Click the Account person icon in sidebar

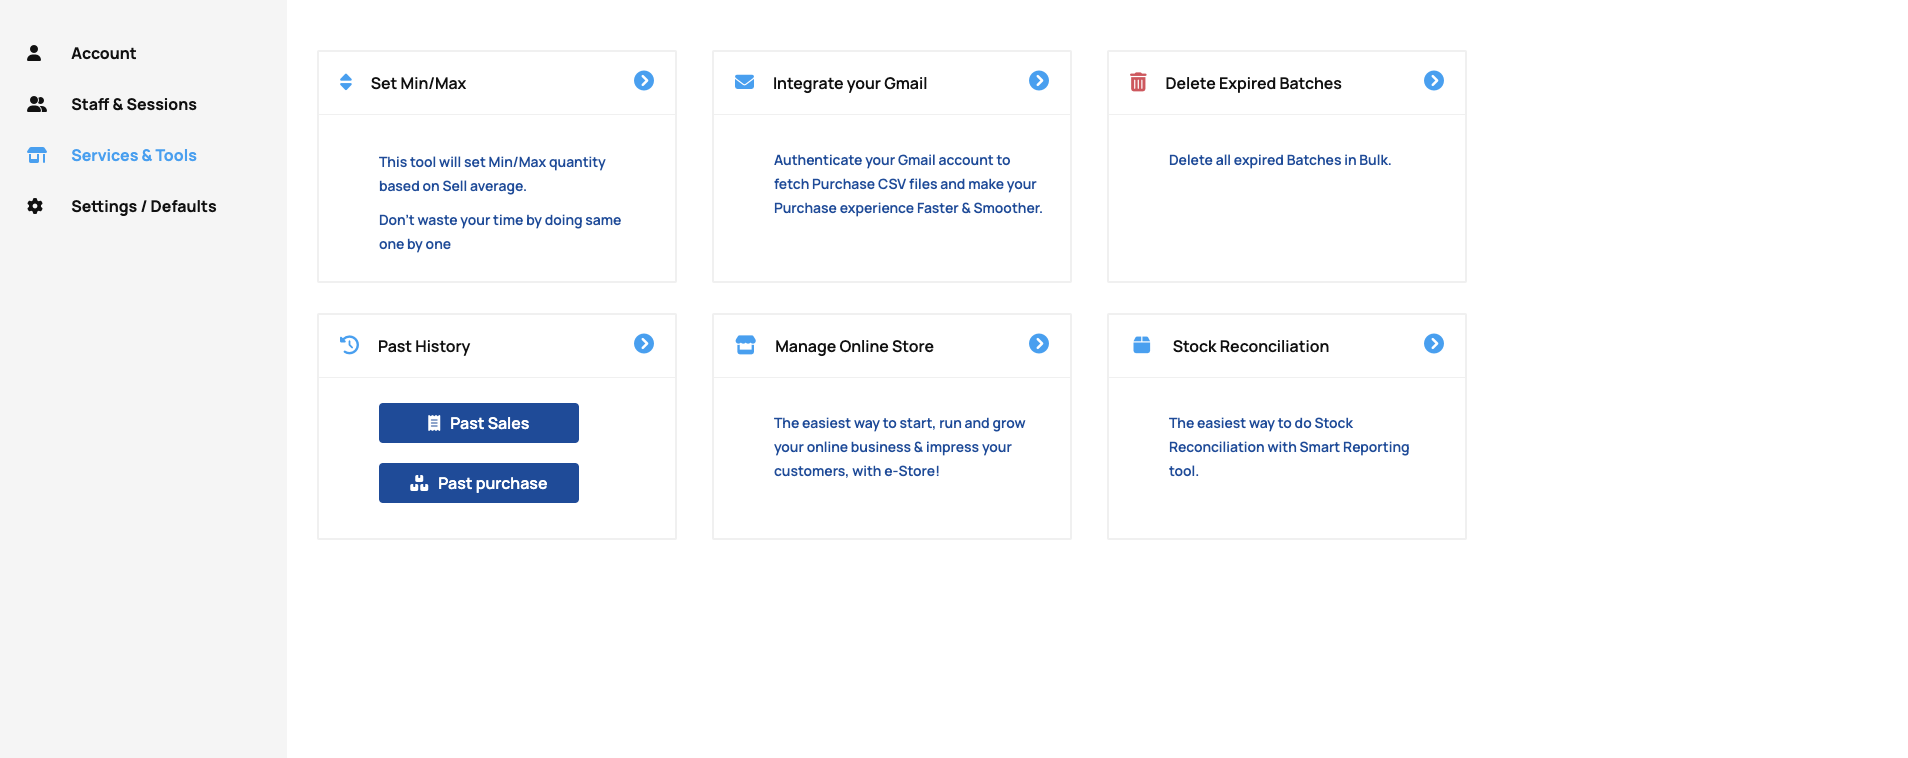click(x=34, y=53)
